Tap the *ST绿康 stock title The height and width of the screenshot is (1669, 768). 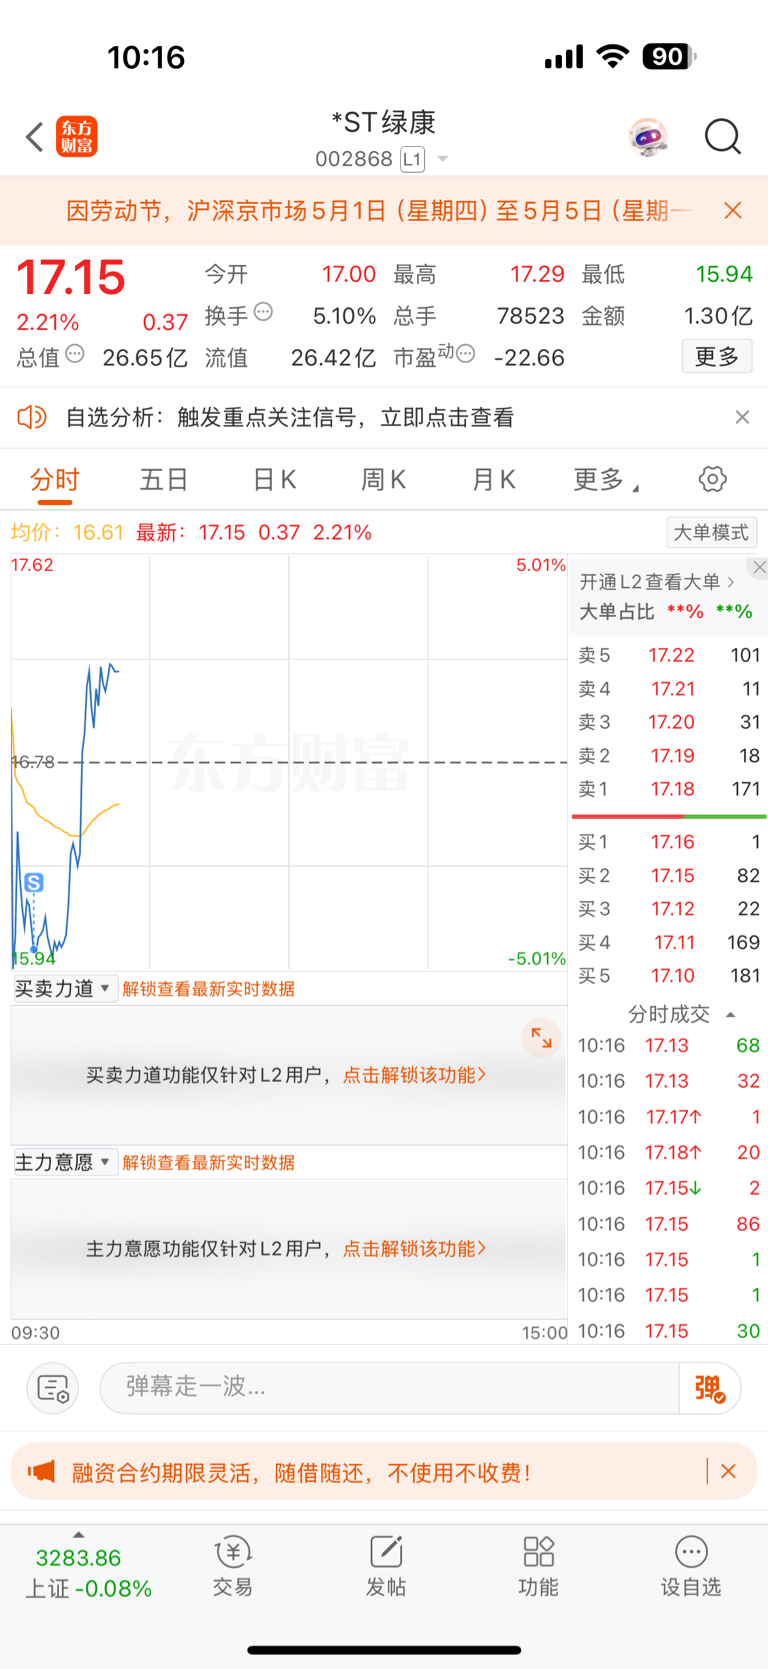pyautogui.click(x=384, y=123)
